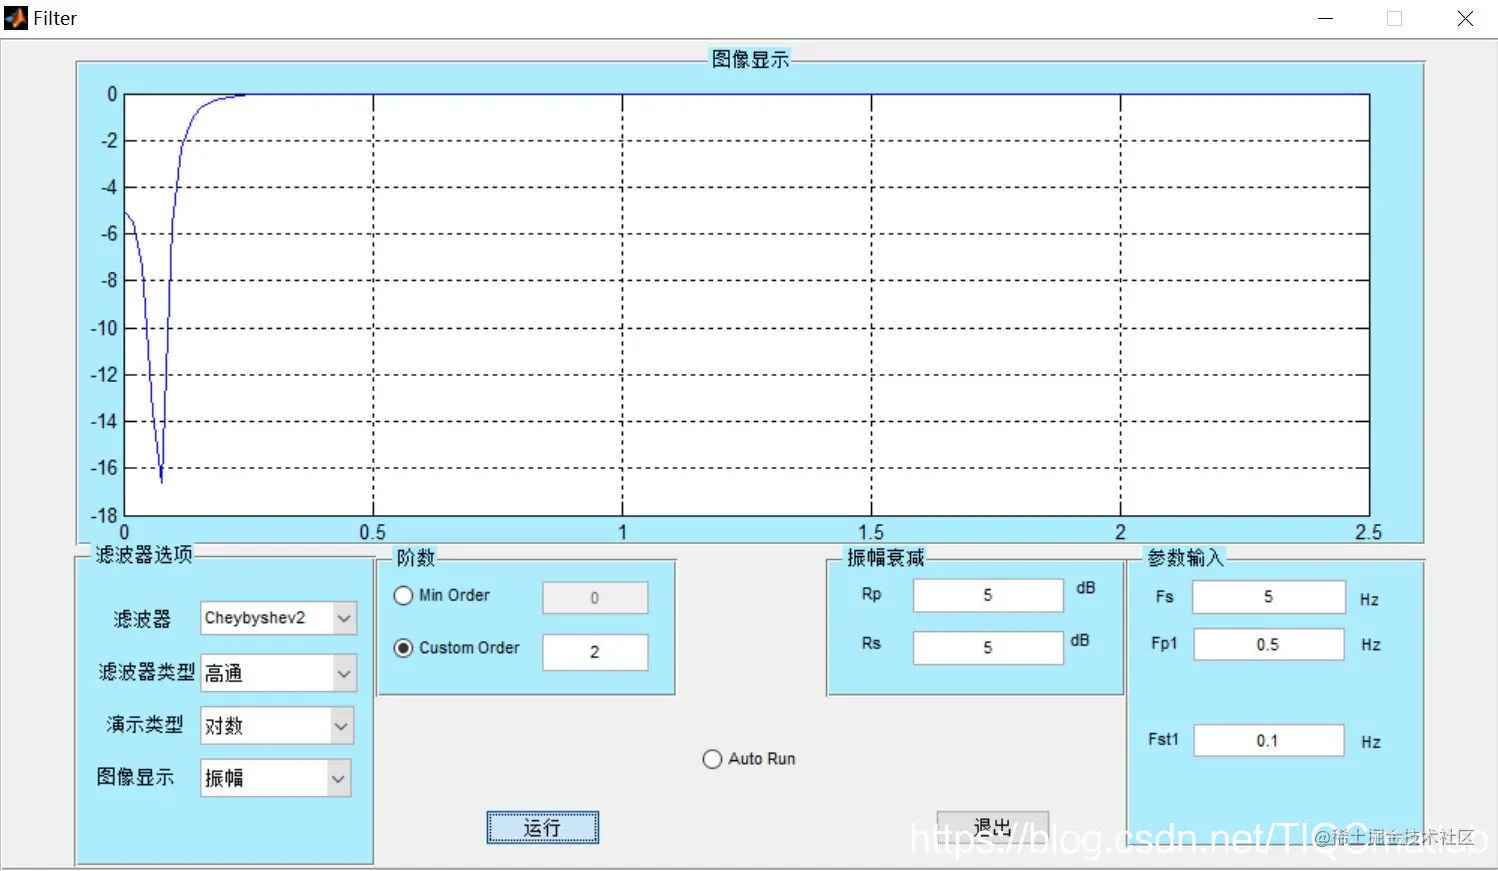Click the Rp attenuation input field
1498x871 pixels.
(986, 594)
